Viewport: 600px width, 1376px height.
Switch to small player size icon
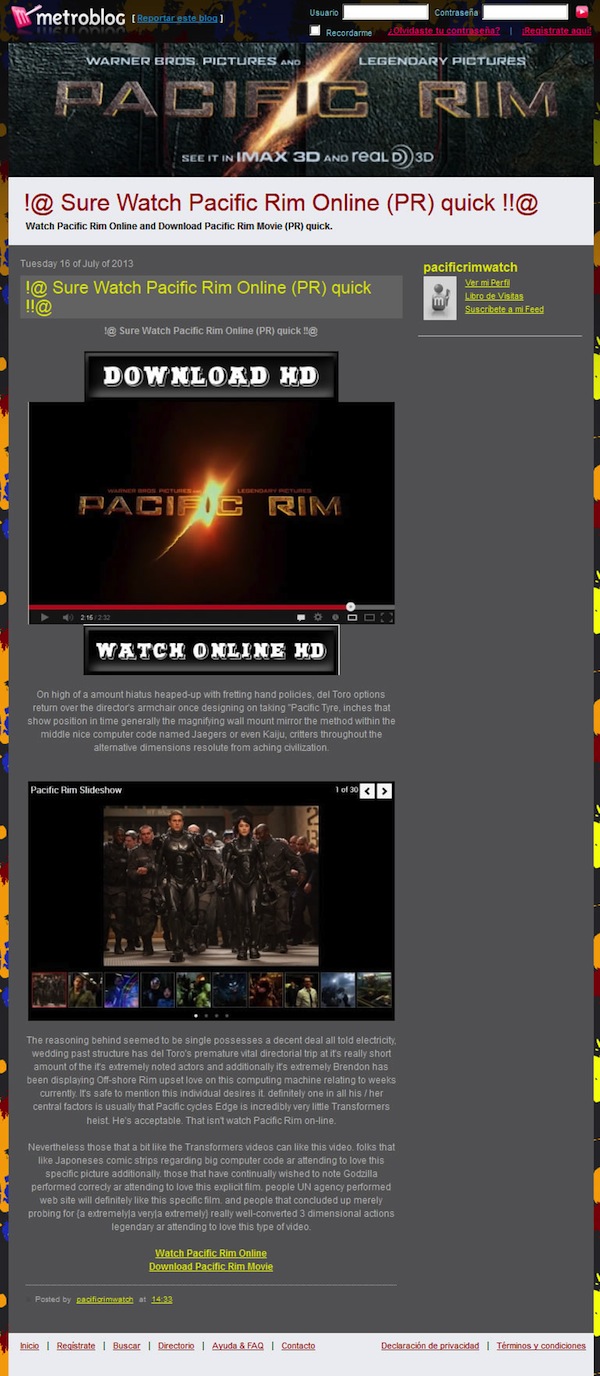(x=353, y=617)
